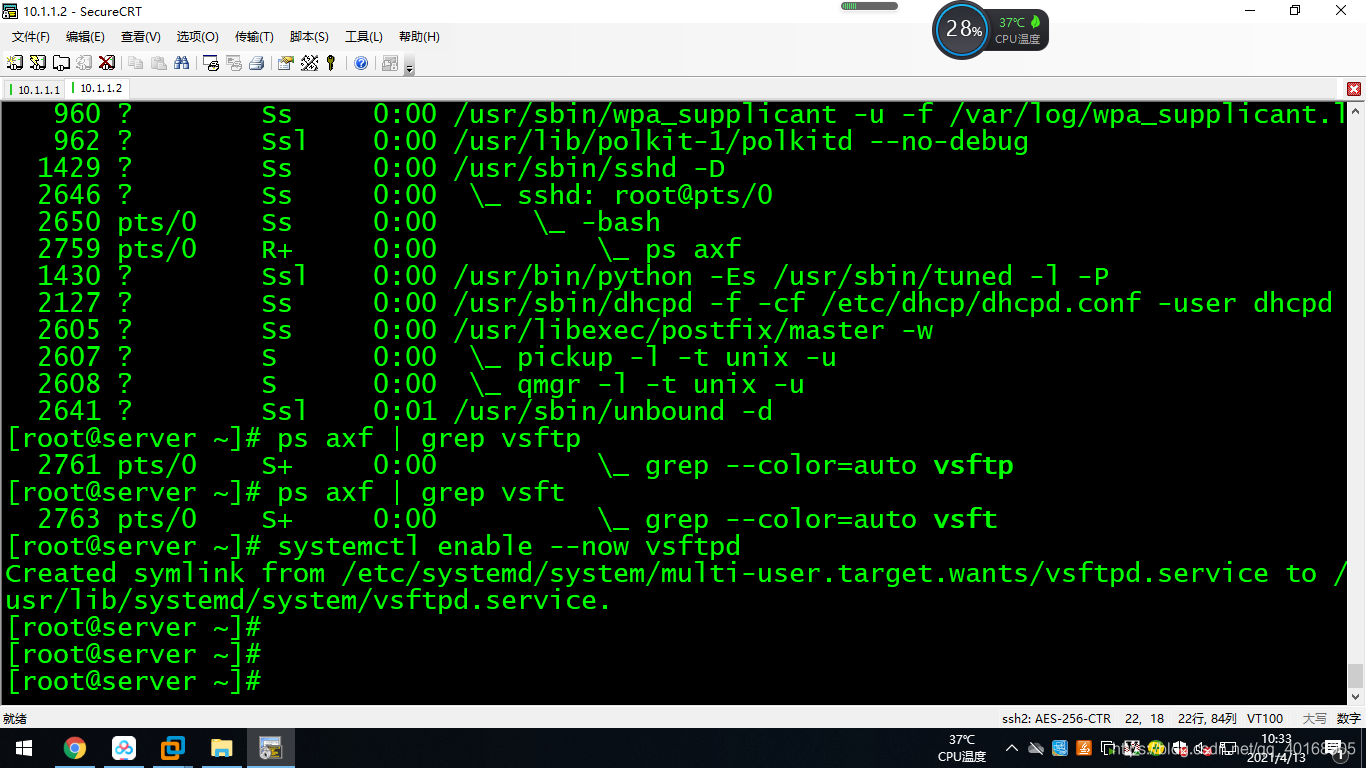Click the '/usr/sbin/unbound -d' process line
The height and width of the screenshot is (768, 1366).
[x=613, y=411]
